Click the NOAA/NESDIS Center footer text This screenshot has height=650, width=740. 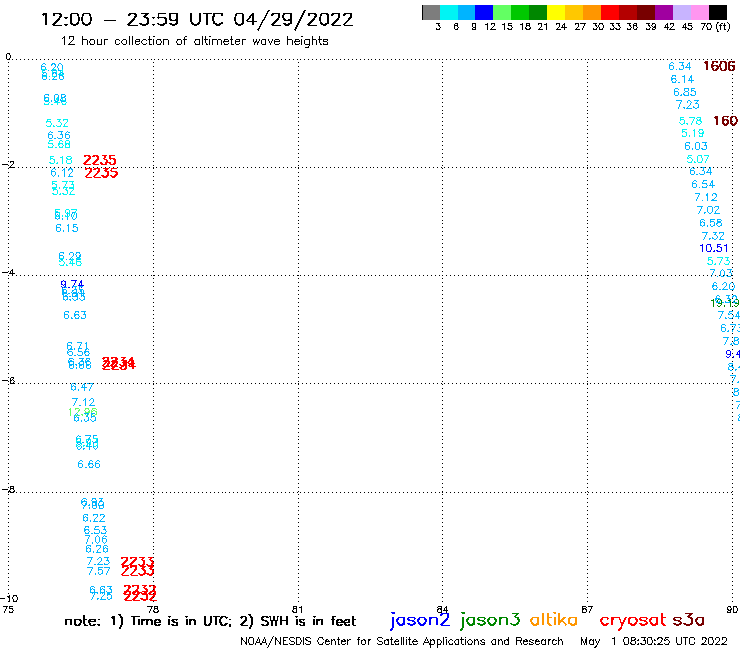point(402,641)
